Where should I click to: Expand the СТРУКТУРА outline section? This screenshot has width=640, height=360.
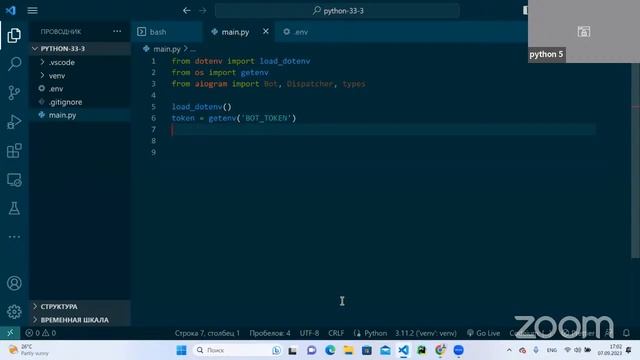(80, 307)
